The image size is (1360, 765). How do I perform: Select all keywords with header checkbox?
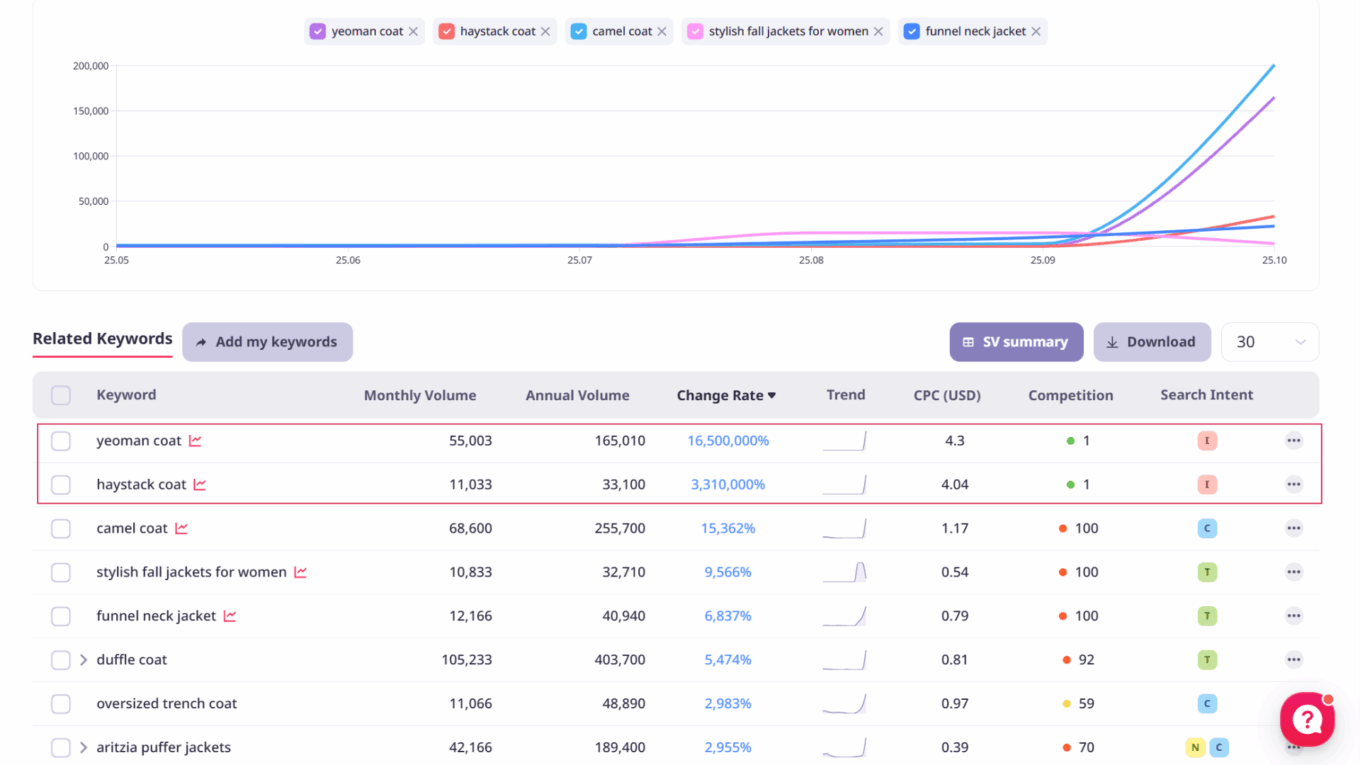pos(61,395)
